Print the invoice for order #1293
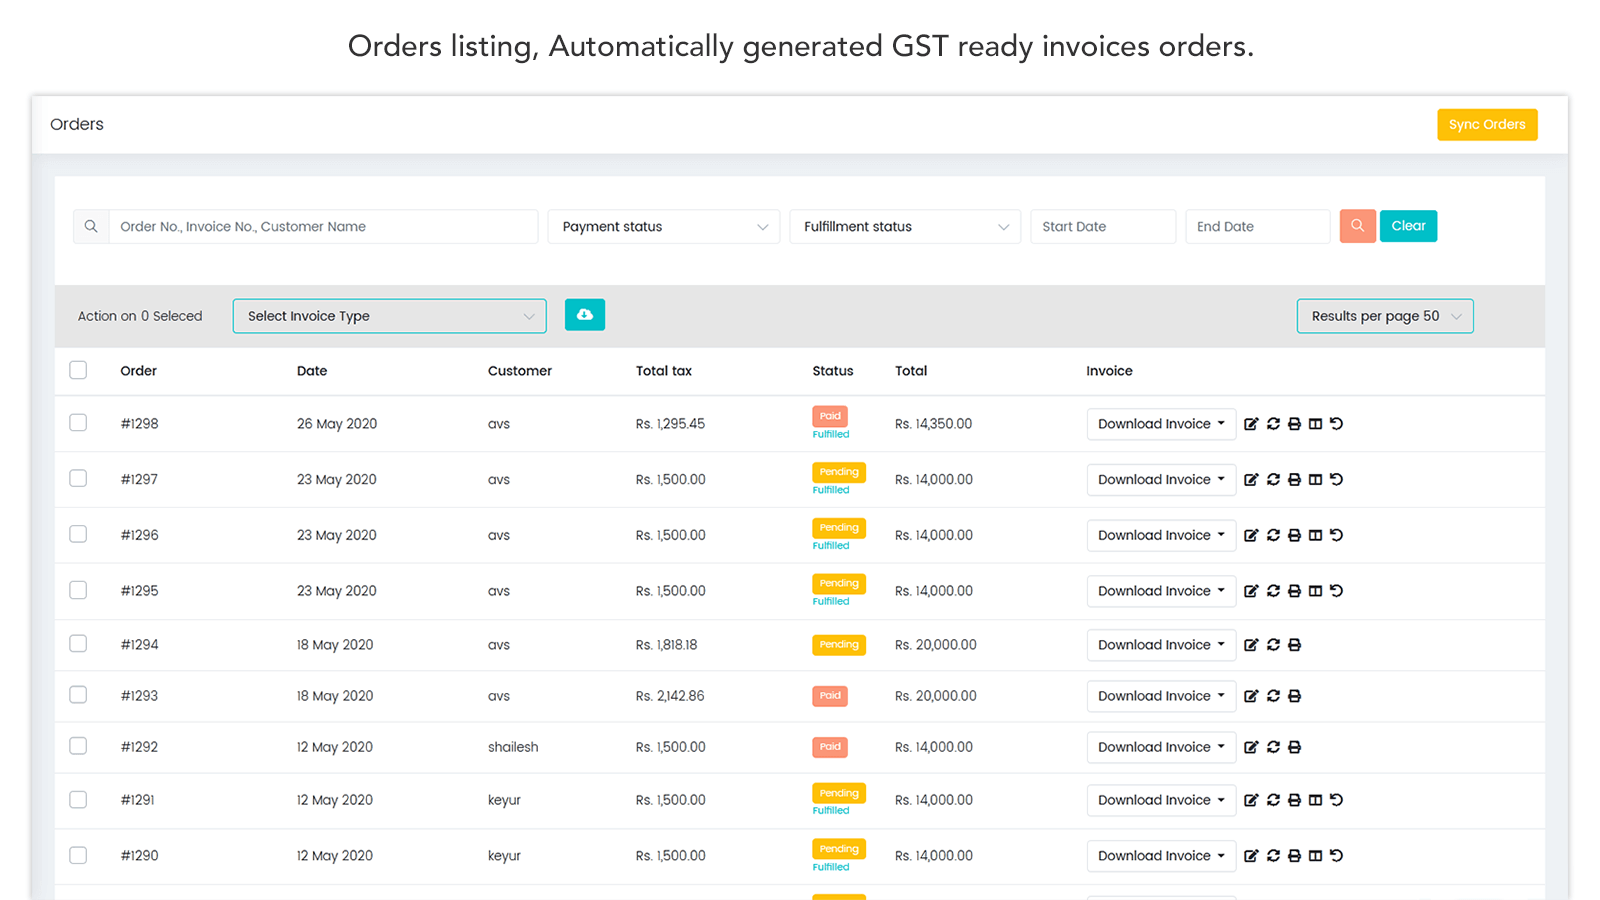Screen dimensions: 1600x900 click(1295, 696)
